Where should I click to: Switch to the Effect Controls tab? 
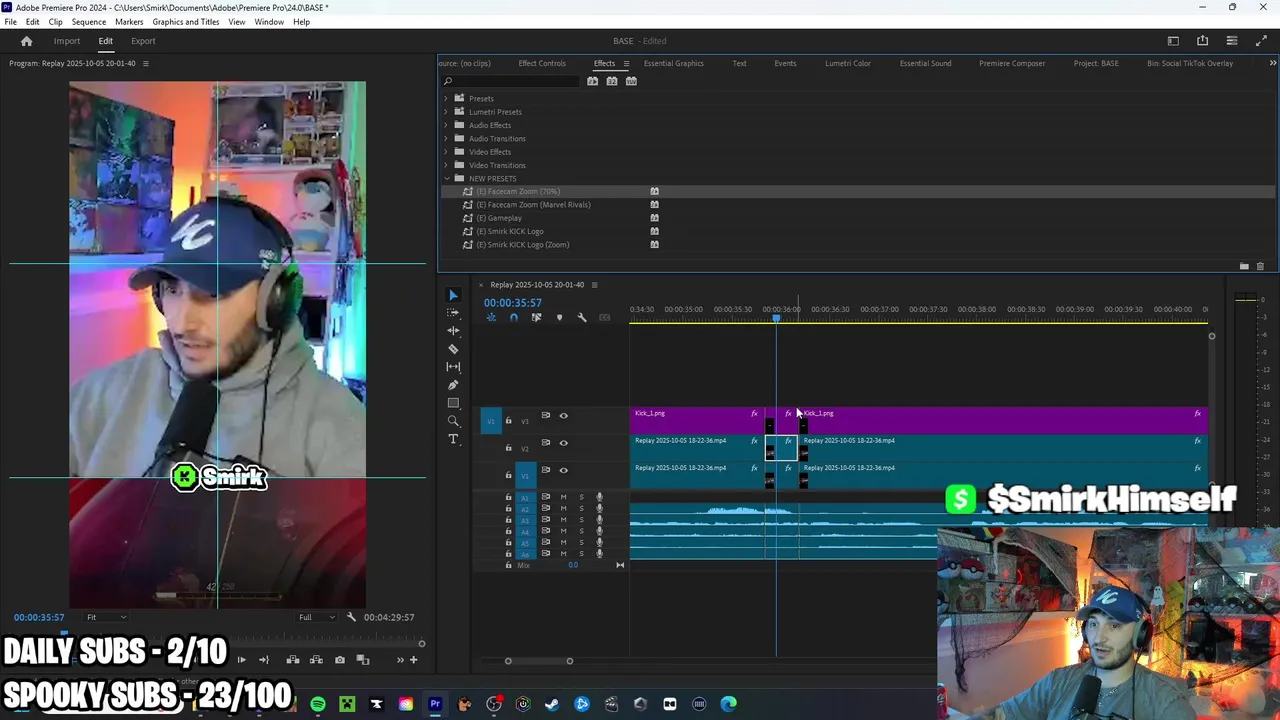point(542,63)
